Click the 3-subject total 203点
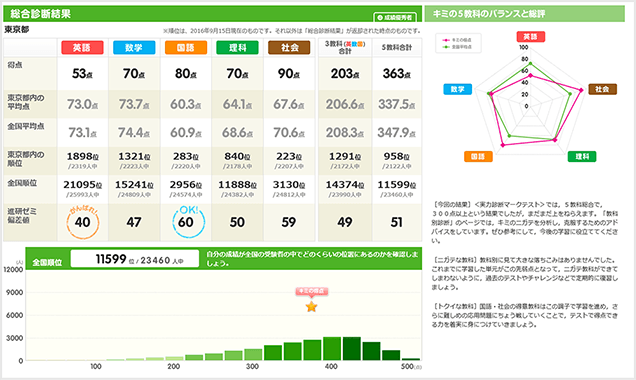This screenshot has width=636, height=380. 345,73
